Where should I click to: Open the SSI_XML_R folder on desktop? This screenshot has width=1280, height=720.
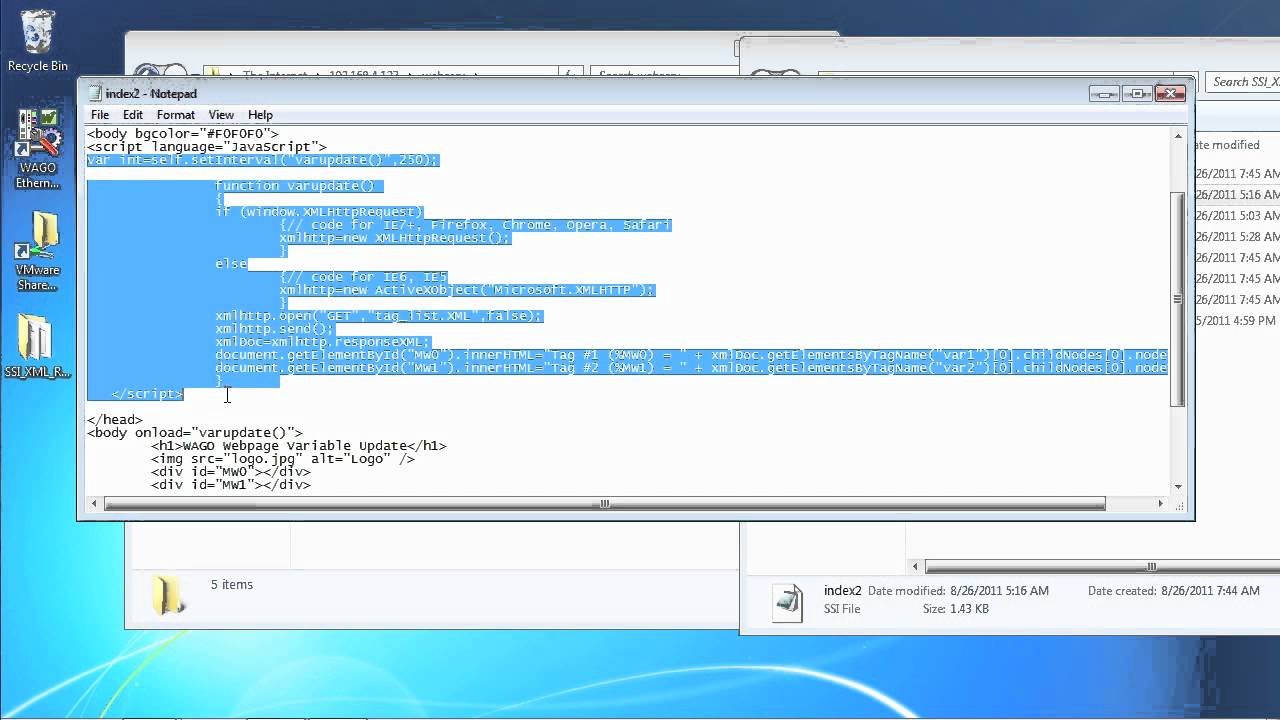(38, 346)
